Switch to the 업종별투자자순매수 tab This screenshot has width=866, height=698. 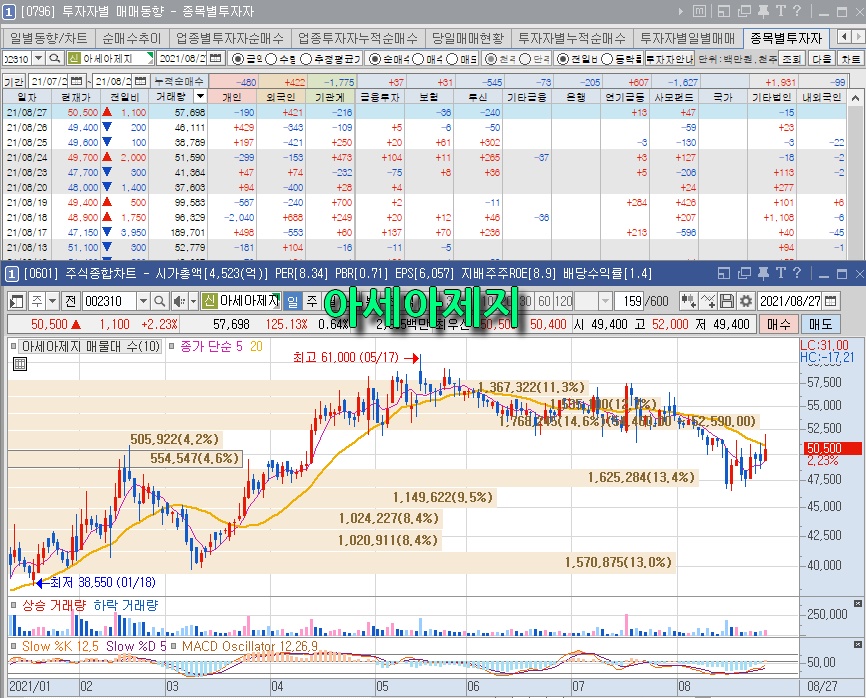(230, 38)
